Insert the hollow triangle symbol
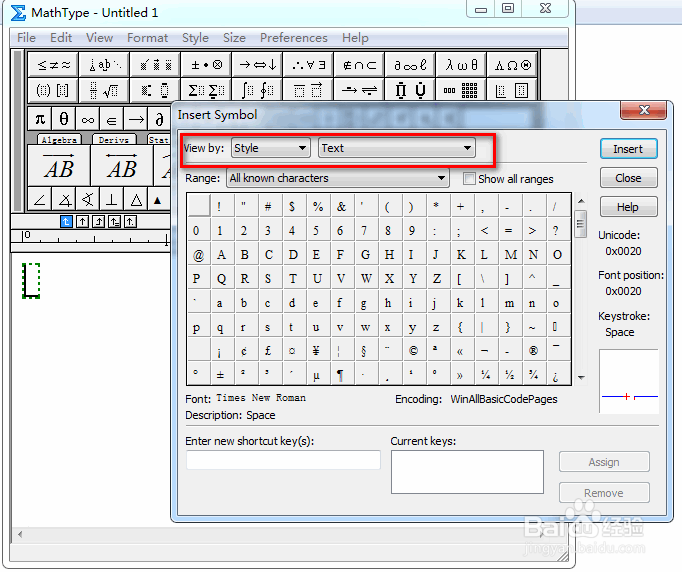Screen dimensions: 682x572 point(136,200)
